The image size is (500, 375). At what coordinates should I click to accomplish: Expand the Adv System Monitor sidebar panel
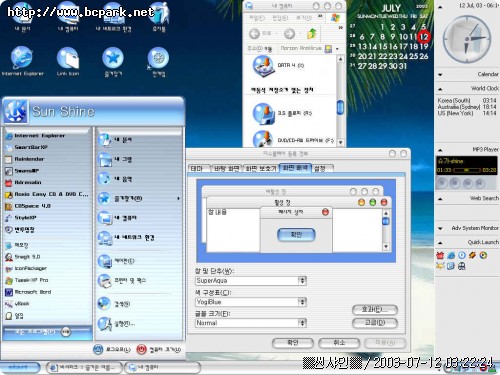point(440,229)
